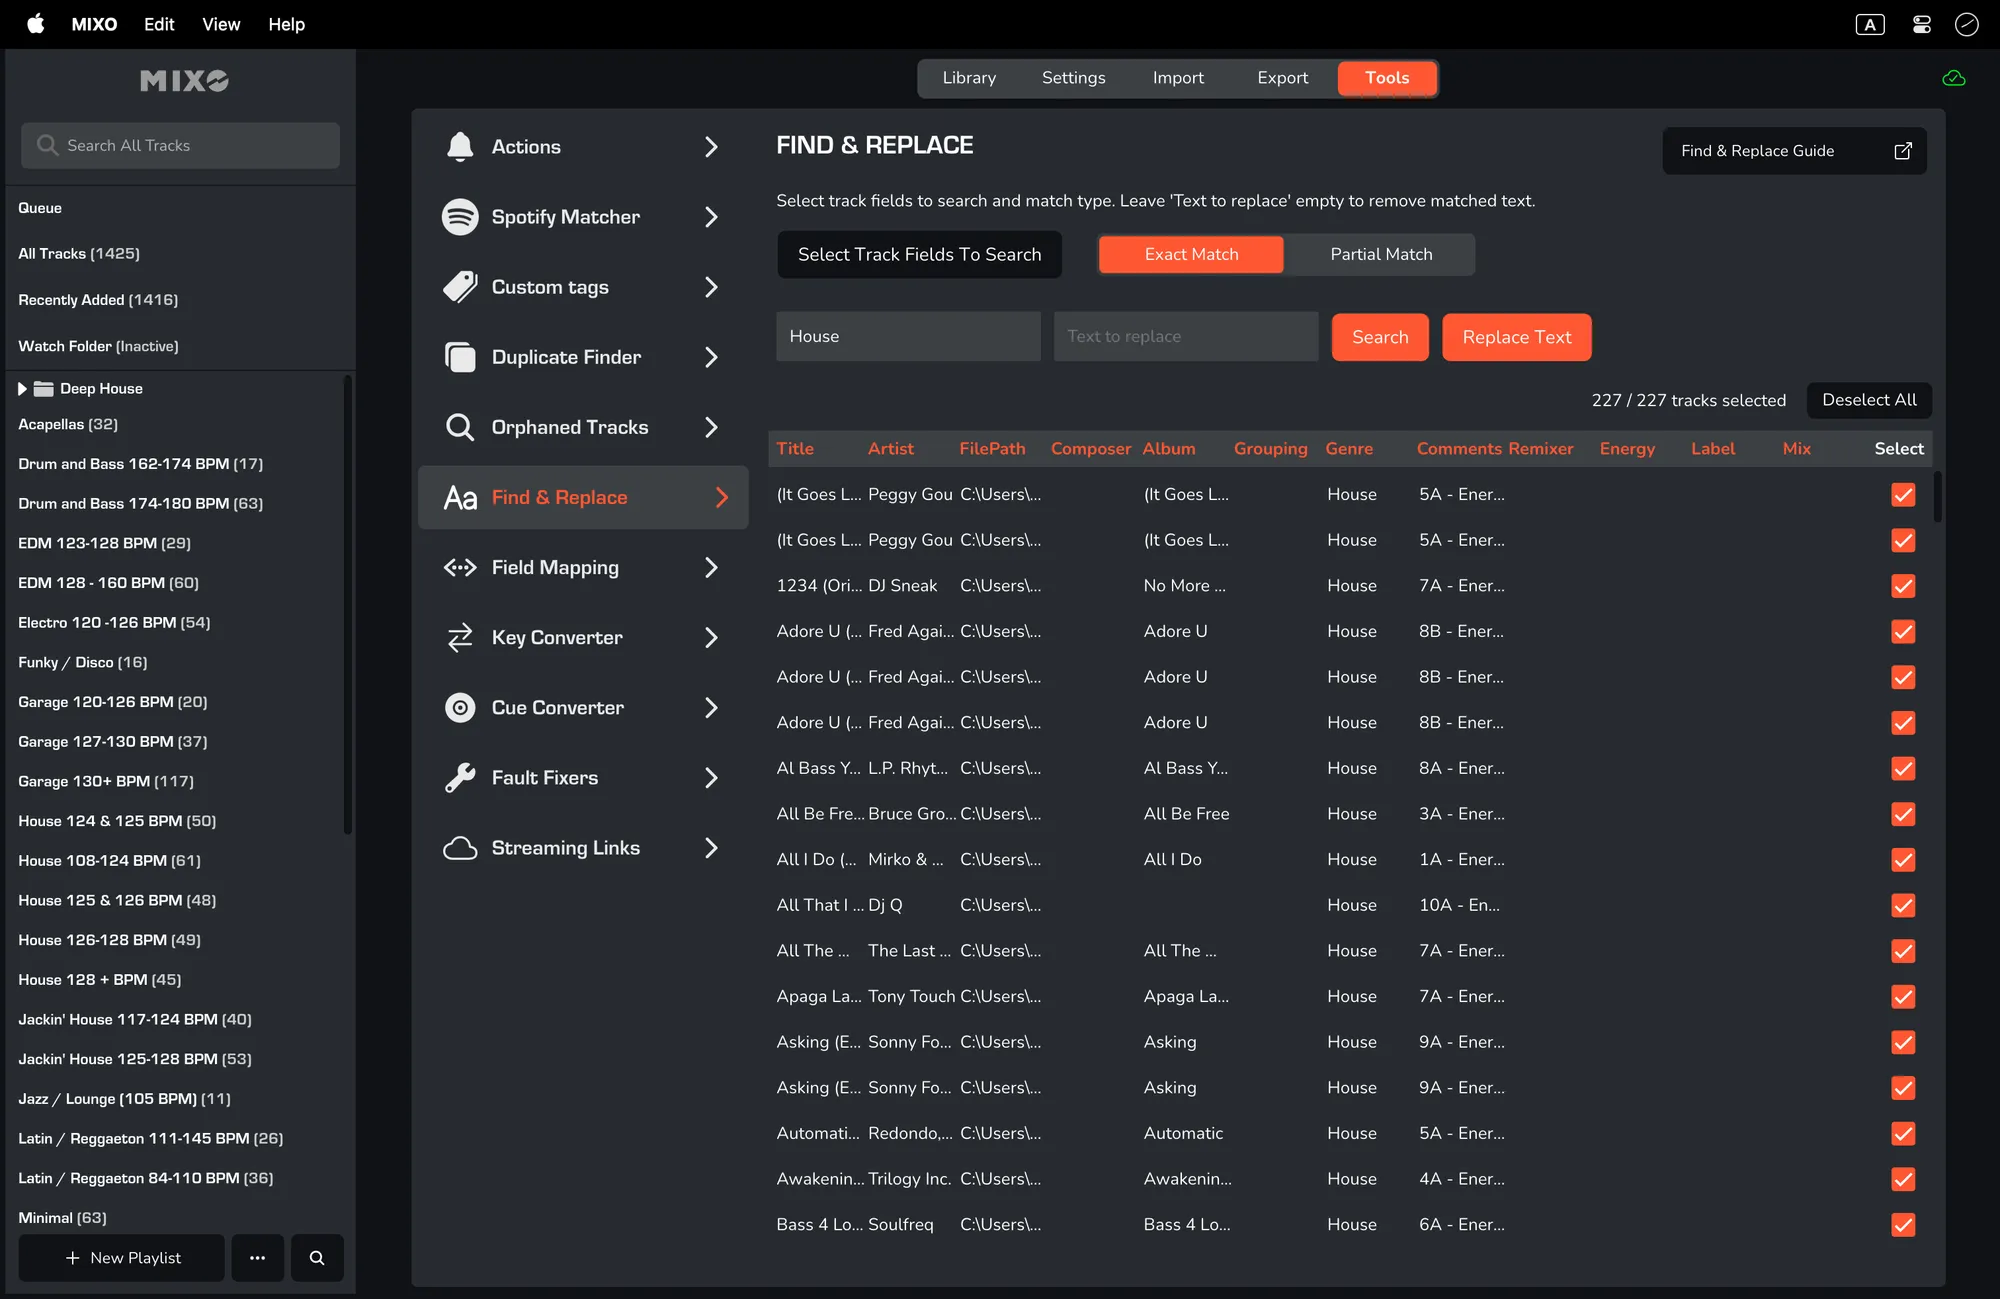The width and height of the screenshot is (2000, 1299).
Task: Click the Spotify Matcher icon
Action: 460,217
